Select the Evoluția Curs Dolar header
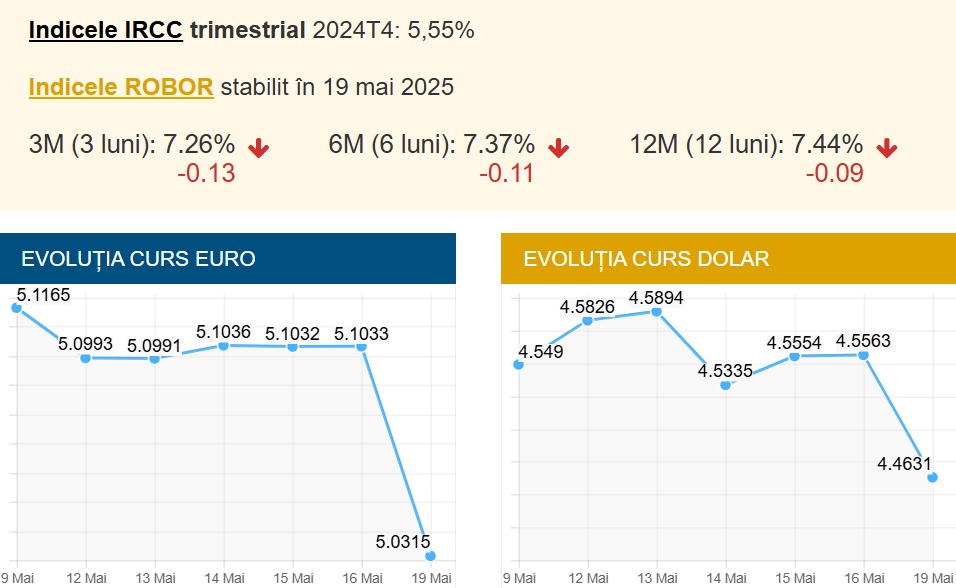Screen dimensions: 956x588 [728, 259]
